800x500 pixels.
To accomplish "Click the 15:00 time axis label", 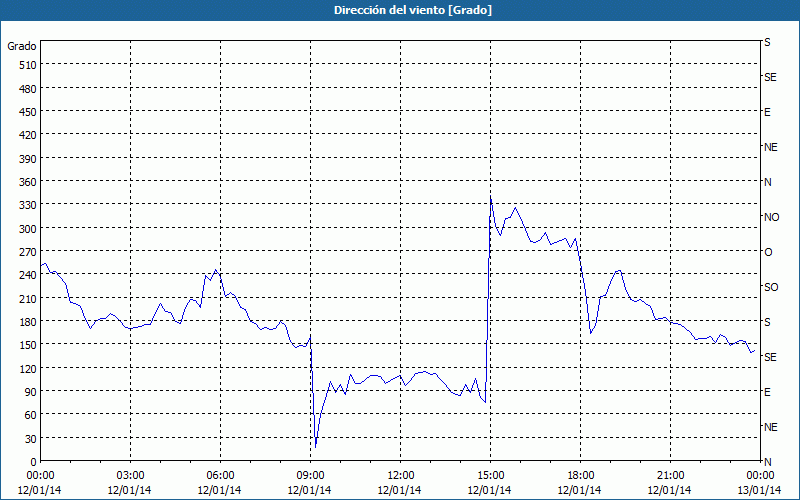I will tap(490, 476).
